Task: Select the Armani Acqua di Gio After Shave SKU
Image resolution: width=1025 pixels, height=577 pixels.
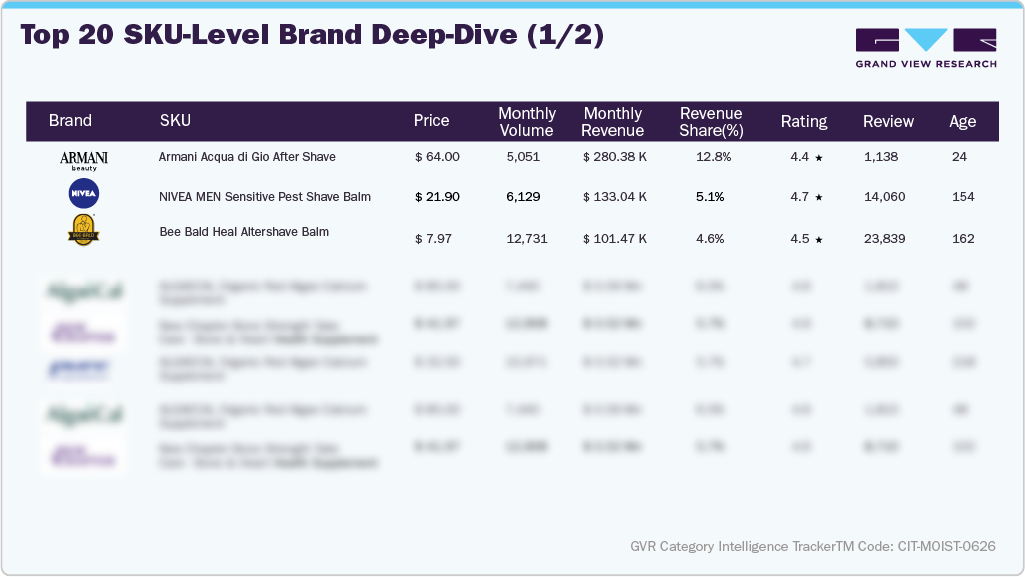Action: [x=247, y=157]
